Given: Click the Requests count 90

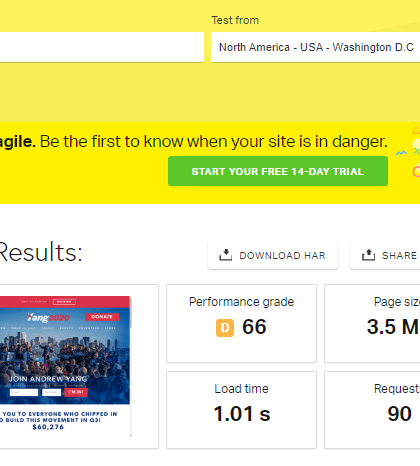Looking at the screenshot, I should tap(399, 414).
